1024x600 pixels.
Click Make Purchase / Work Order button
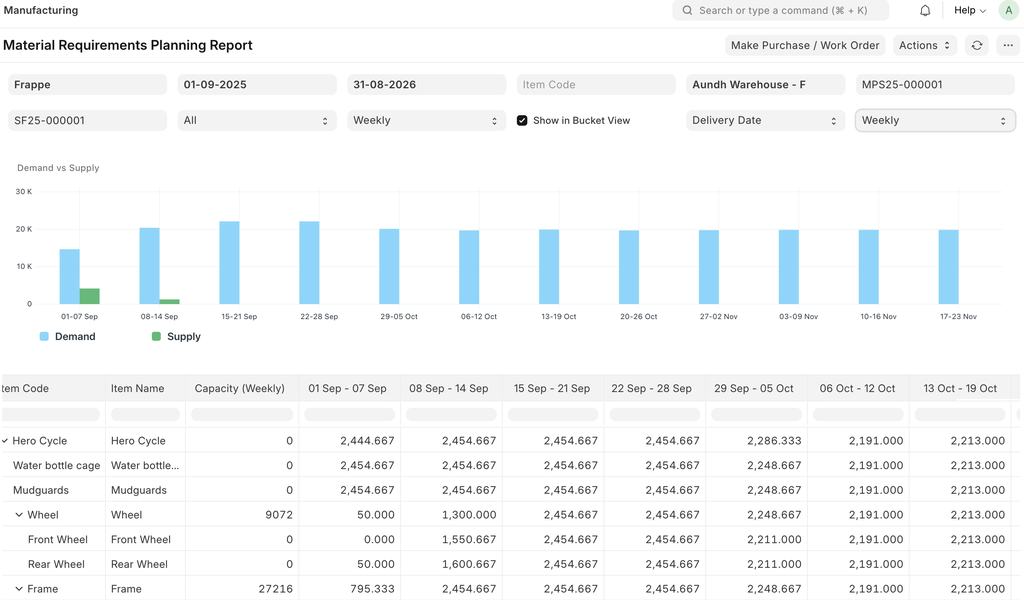coord(804,45)
